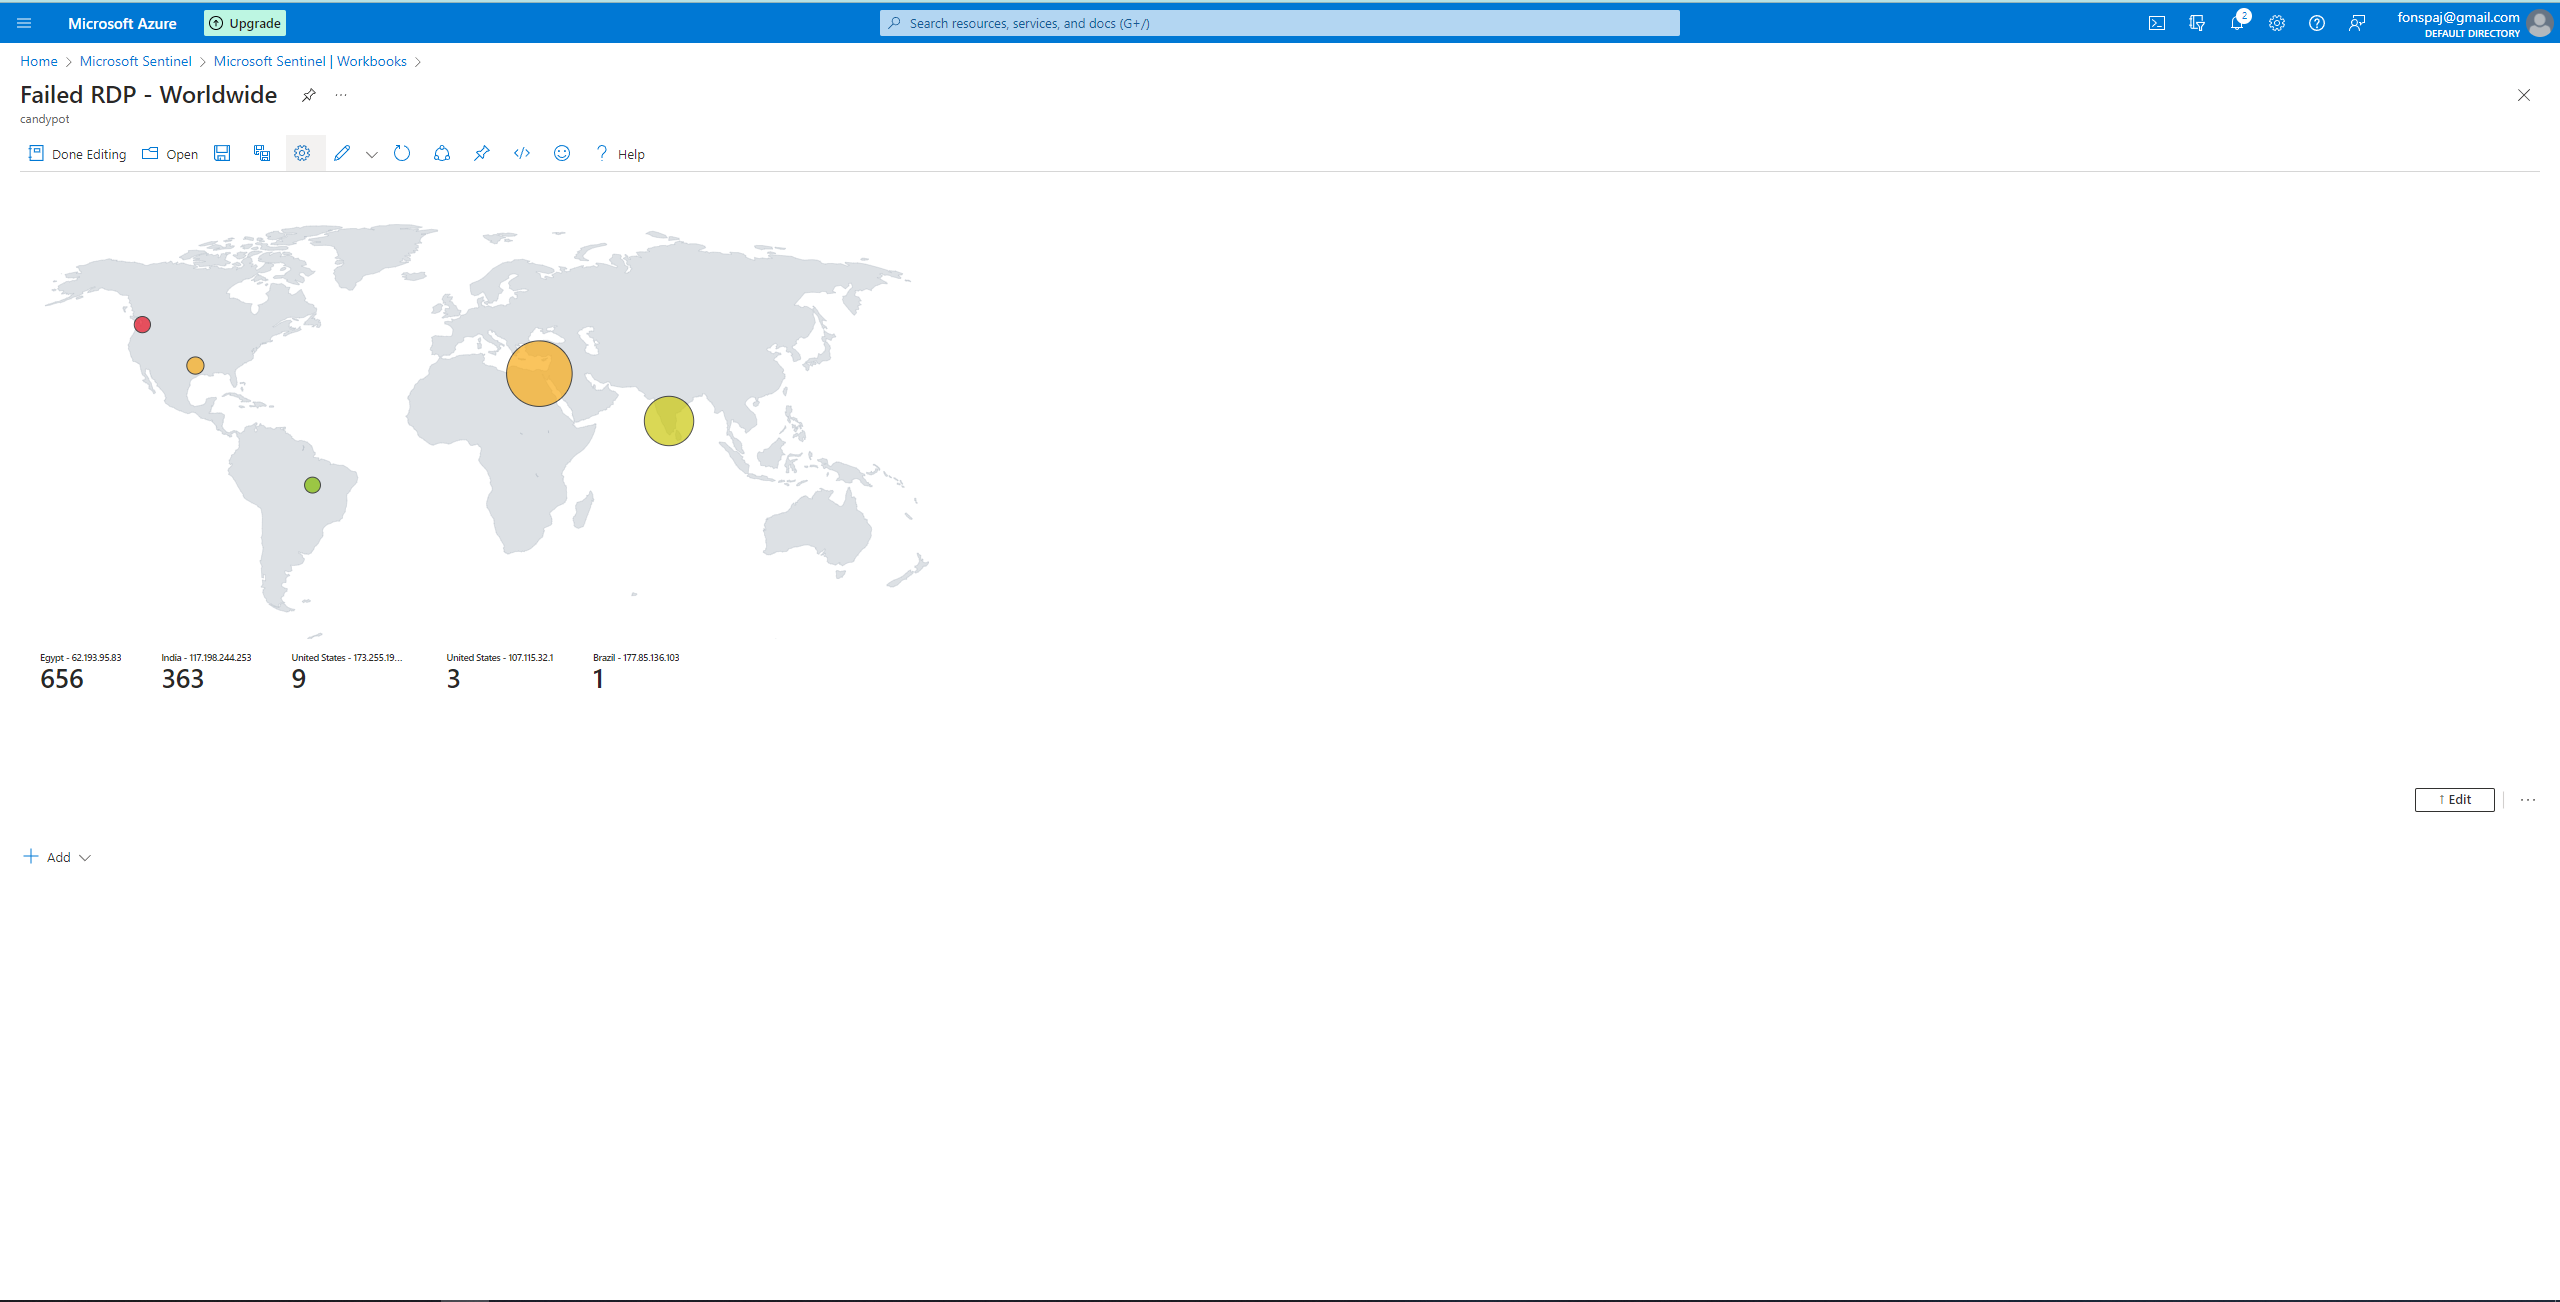Open the feedback icon in header

coord(2357,23)
